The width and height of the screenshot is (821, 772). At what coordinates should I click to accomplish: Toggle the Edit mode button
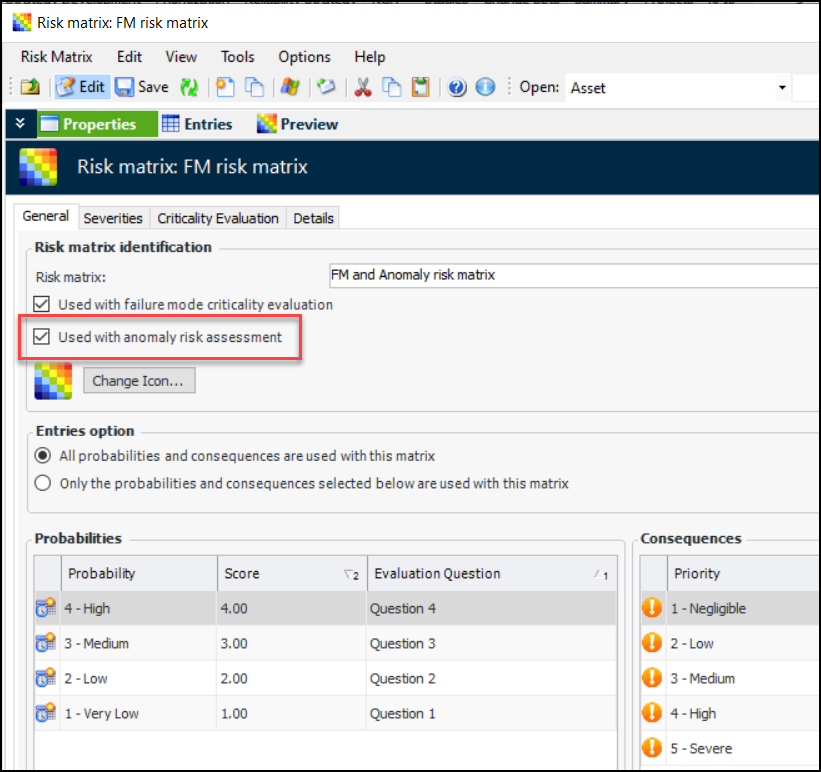coord(81,87)
